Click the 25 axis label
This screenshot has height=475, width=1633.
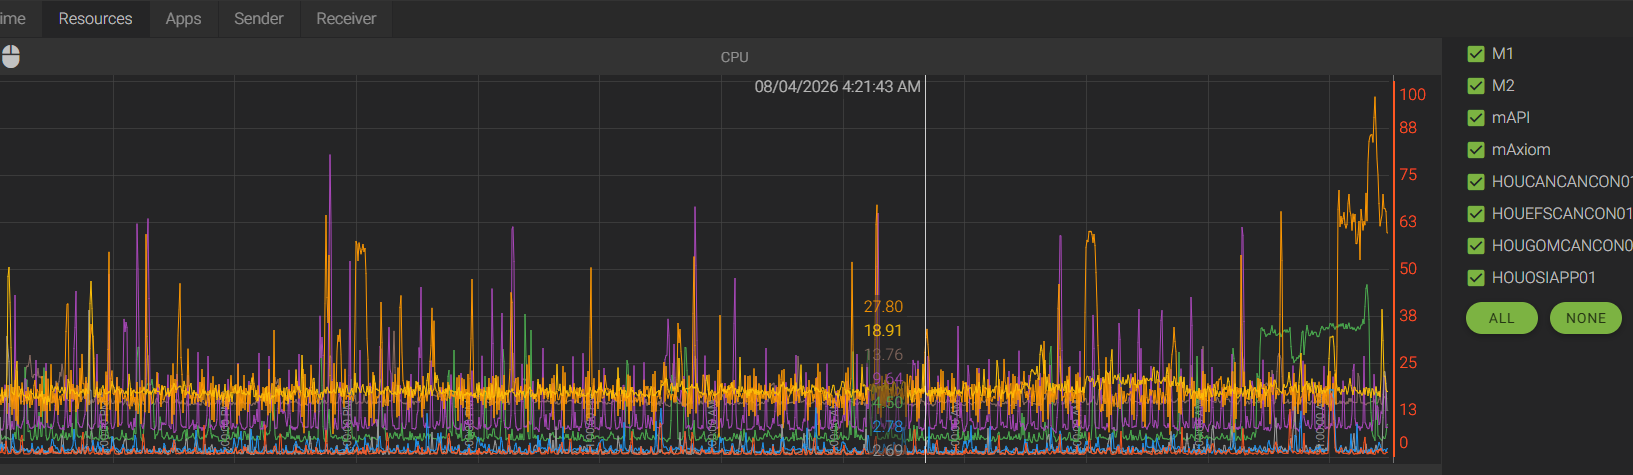1408,363
